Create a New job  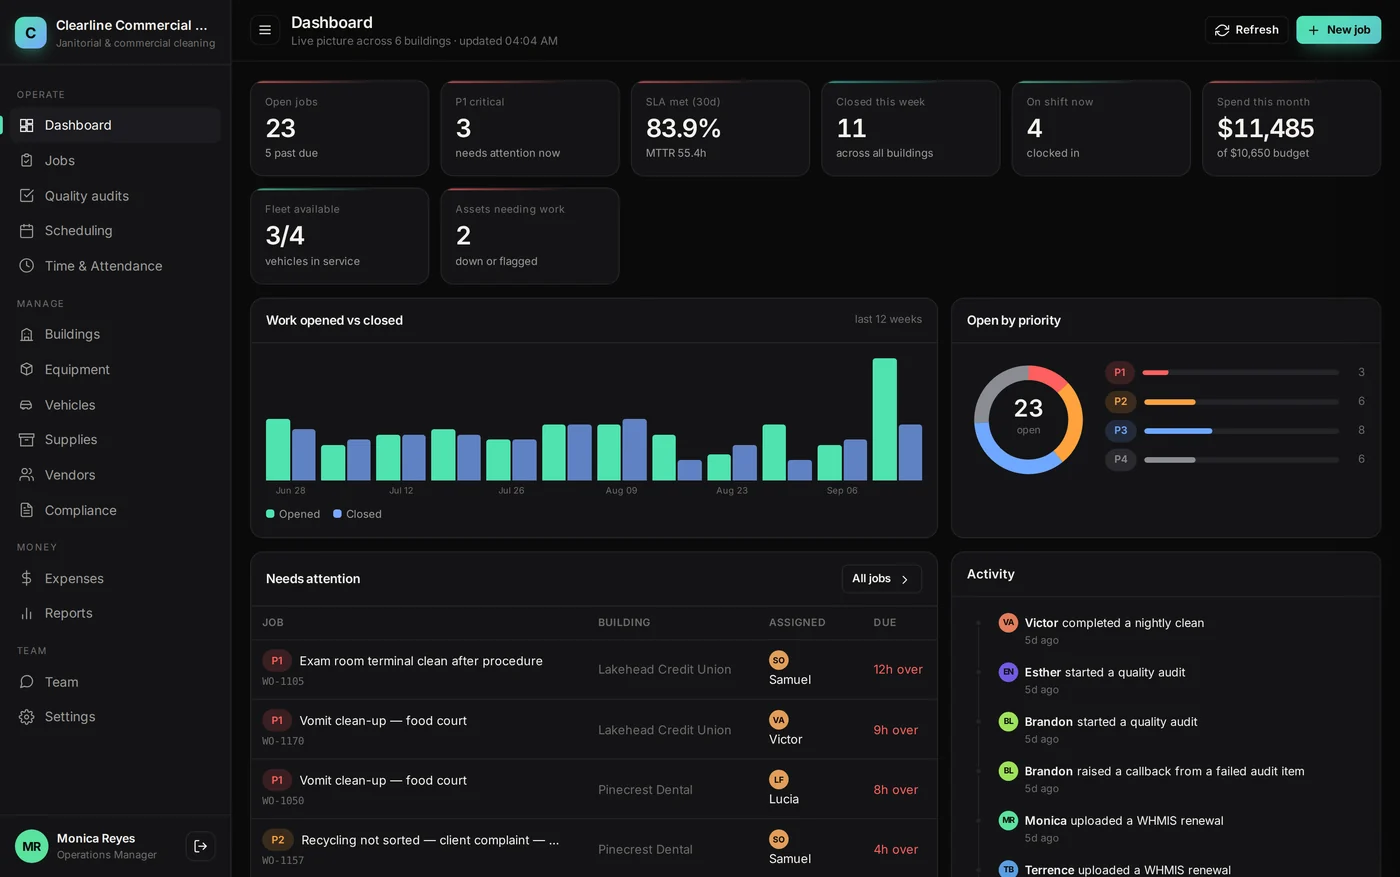click(1338, 30)
